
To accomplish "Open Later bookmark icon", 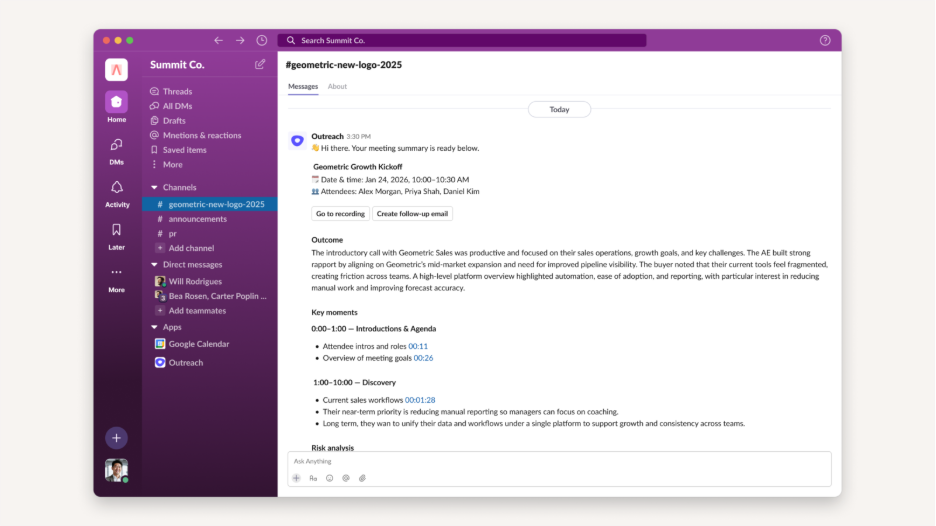I will click(x=116, y=236).
